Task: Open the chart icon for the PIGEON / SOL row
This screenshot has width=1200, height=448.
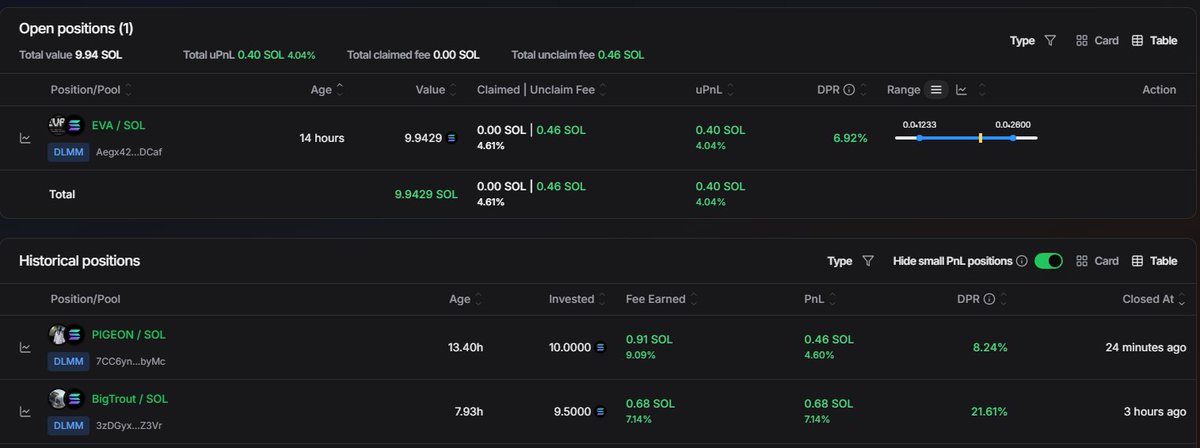Action: point(25,348)
